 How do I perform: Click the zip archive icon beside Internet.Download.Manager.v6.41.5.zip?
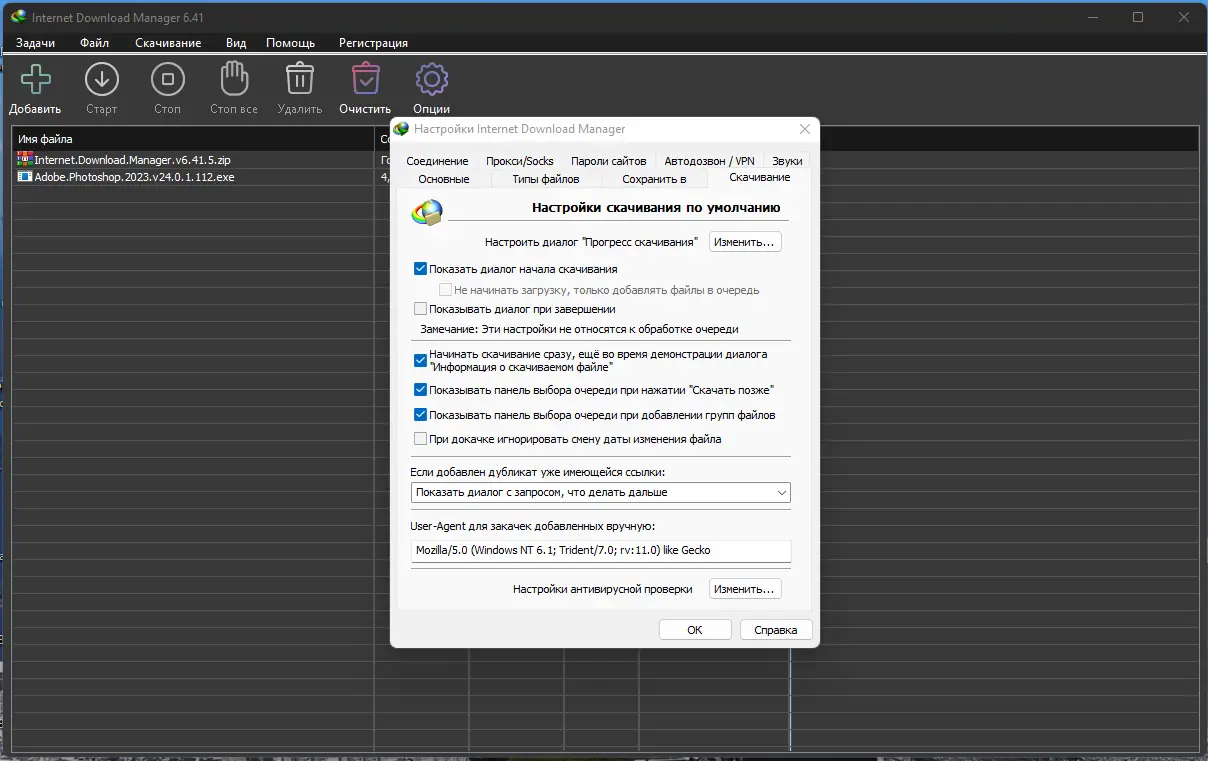point(25,159)
